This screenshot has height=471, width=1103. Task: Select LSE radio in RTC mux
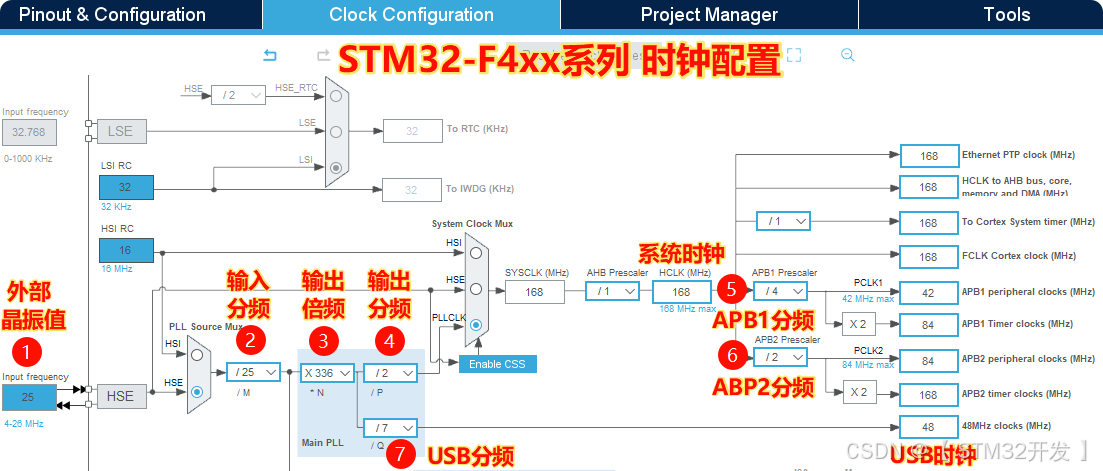[x=336, y=131]
